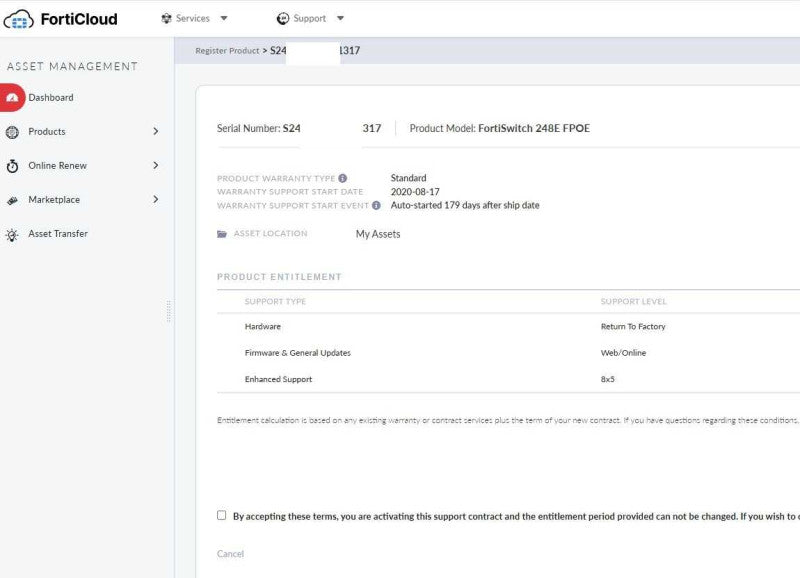This screenshot has width=800, height=578.
Task: Click the Serial Number label text
Action: 248,128
